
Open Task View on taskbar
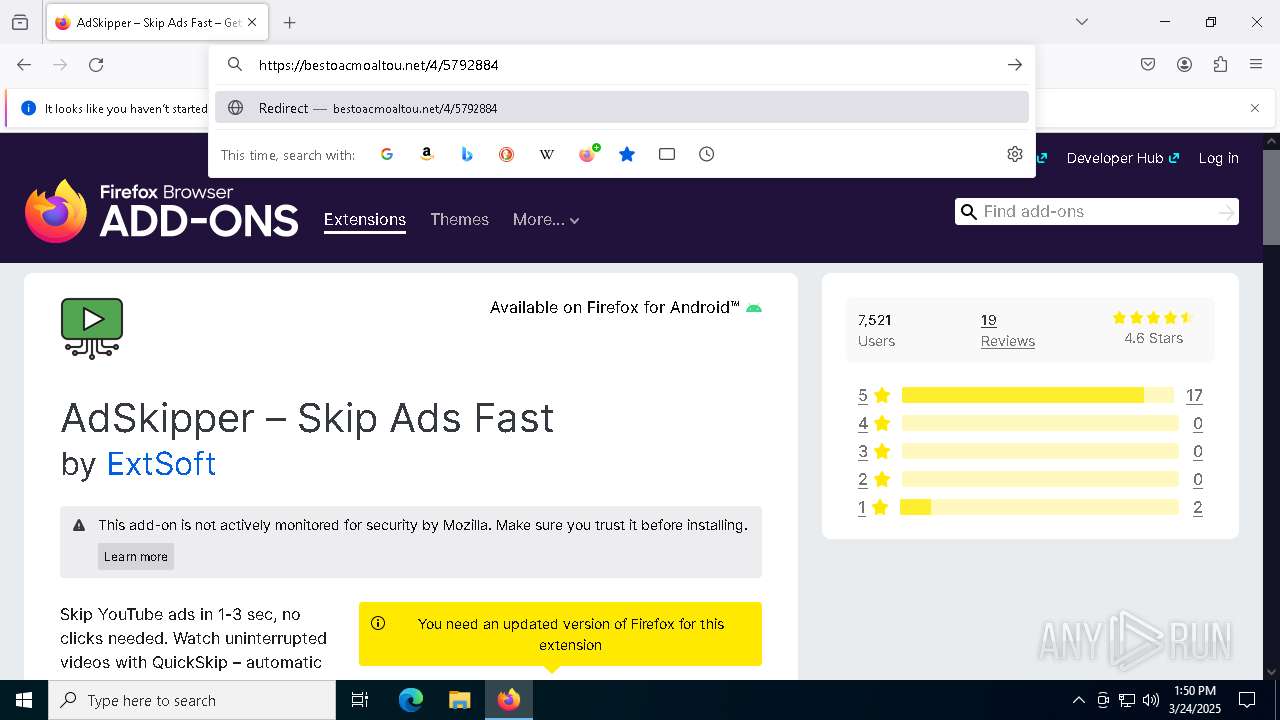pos(360,700)
